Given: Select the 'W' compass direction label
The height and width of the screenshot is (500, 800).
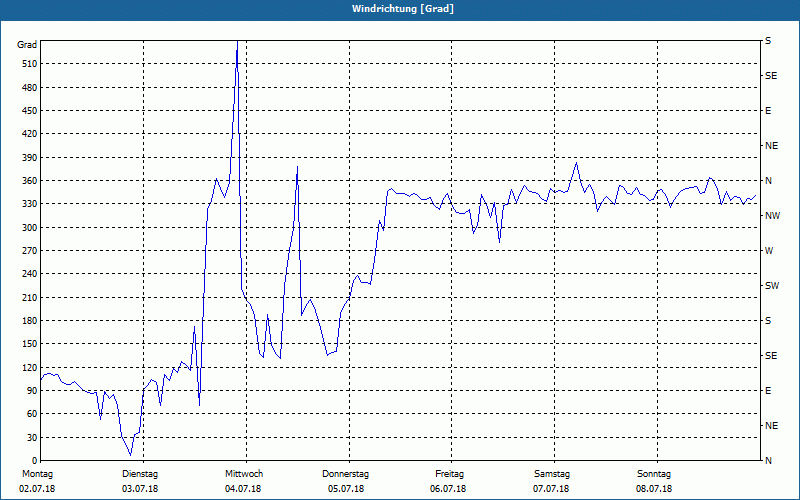Looking at the screenshot, I should pyautogui.click(x=769, y=251).
